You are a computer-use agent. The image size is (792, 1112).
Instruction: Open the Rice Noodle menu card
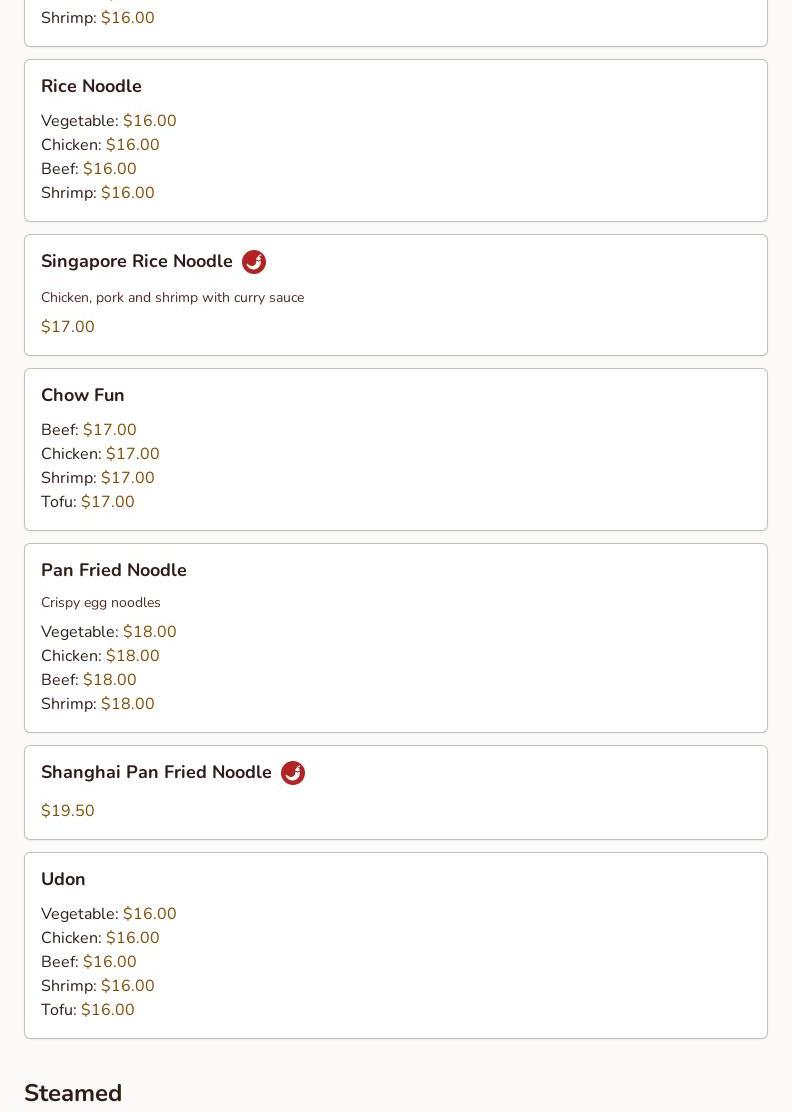(396, 140)
